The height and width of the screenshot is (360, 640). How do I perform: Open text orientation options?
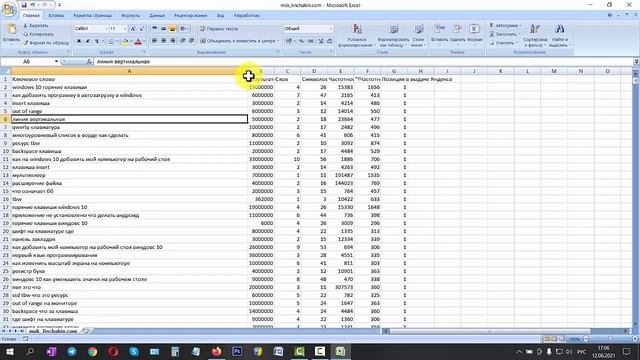(x=184, y=29)
